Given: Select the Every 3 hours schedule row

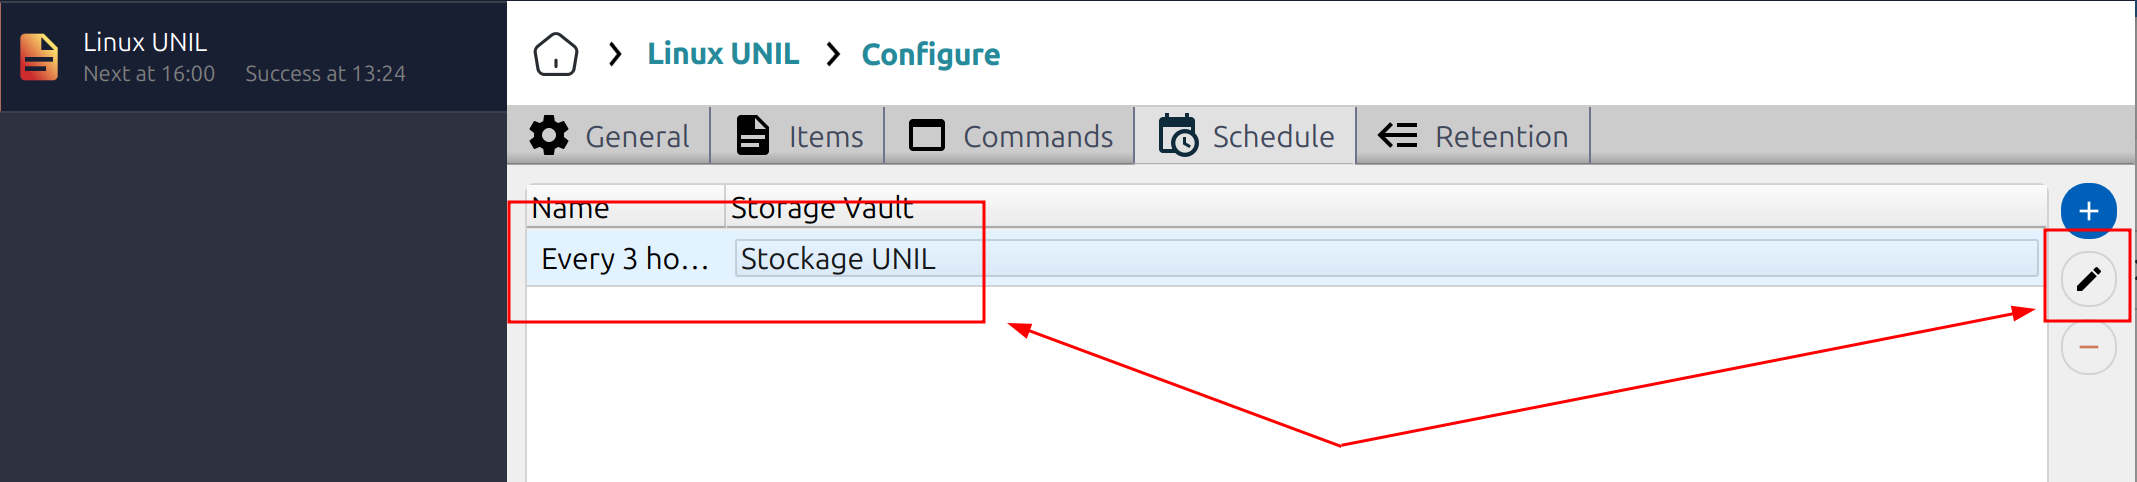Looking at the screenshot, I should click(625, 259).
